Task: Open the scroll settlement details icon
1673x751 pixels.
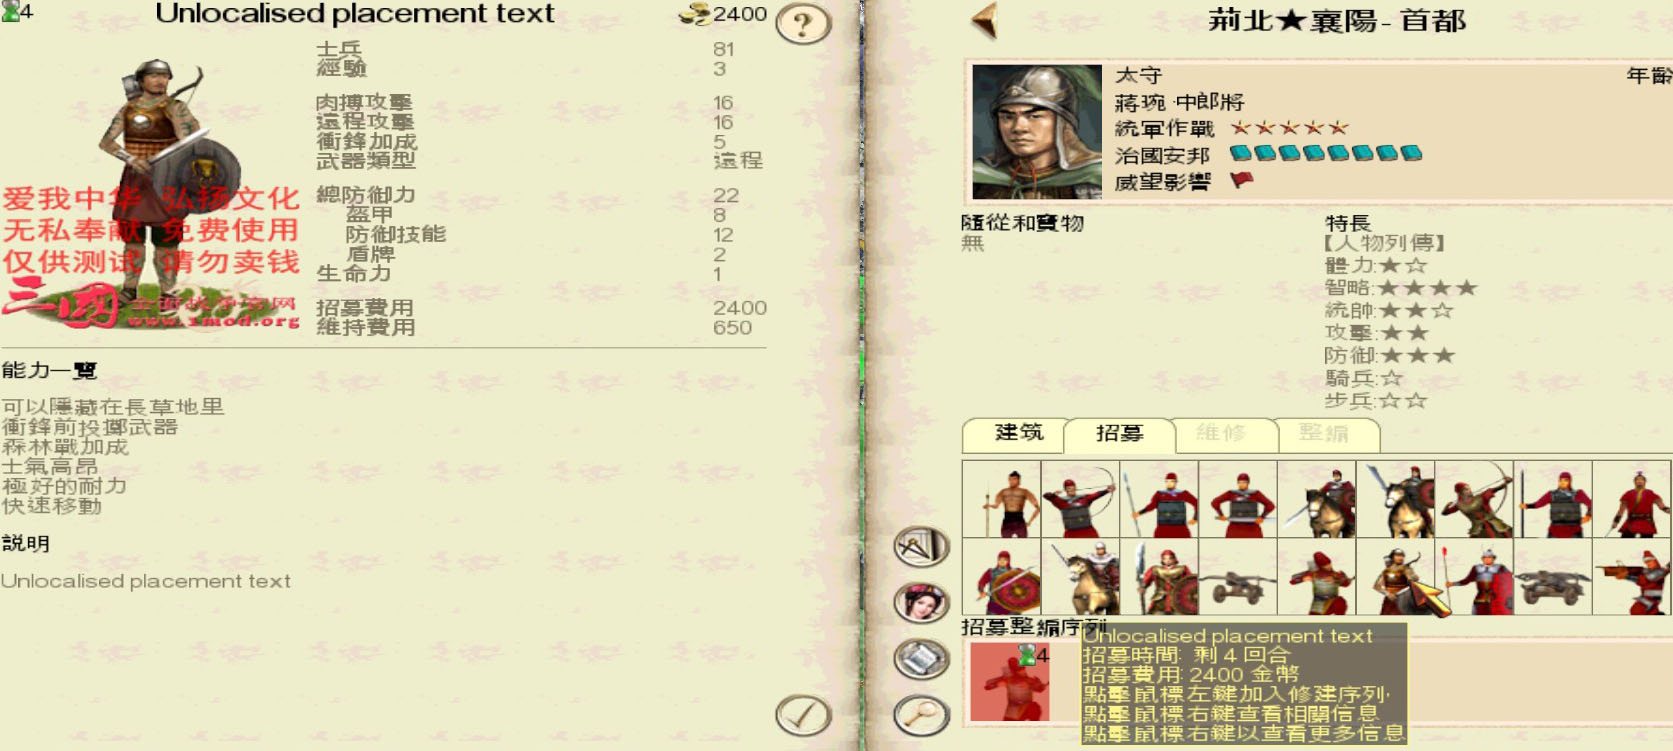Action: point(921,659)
